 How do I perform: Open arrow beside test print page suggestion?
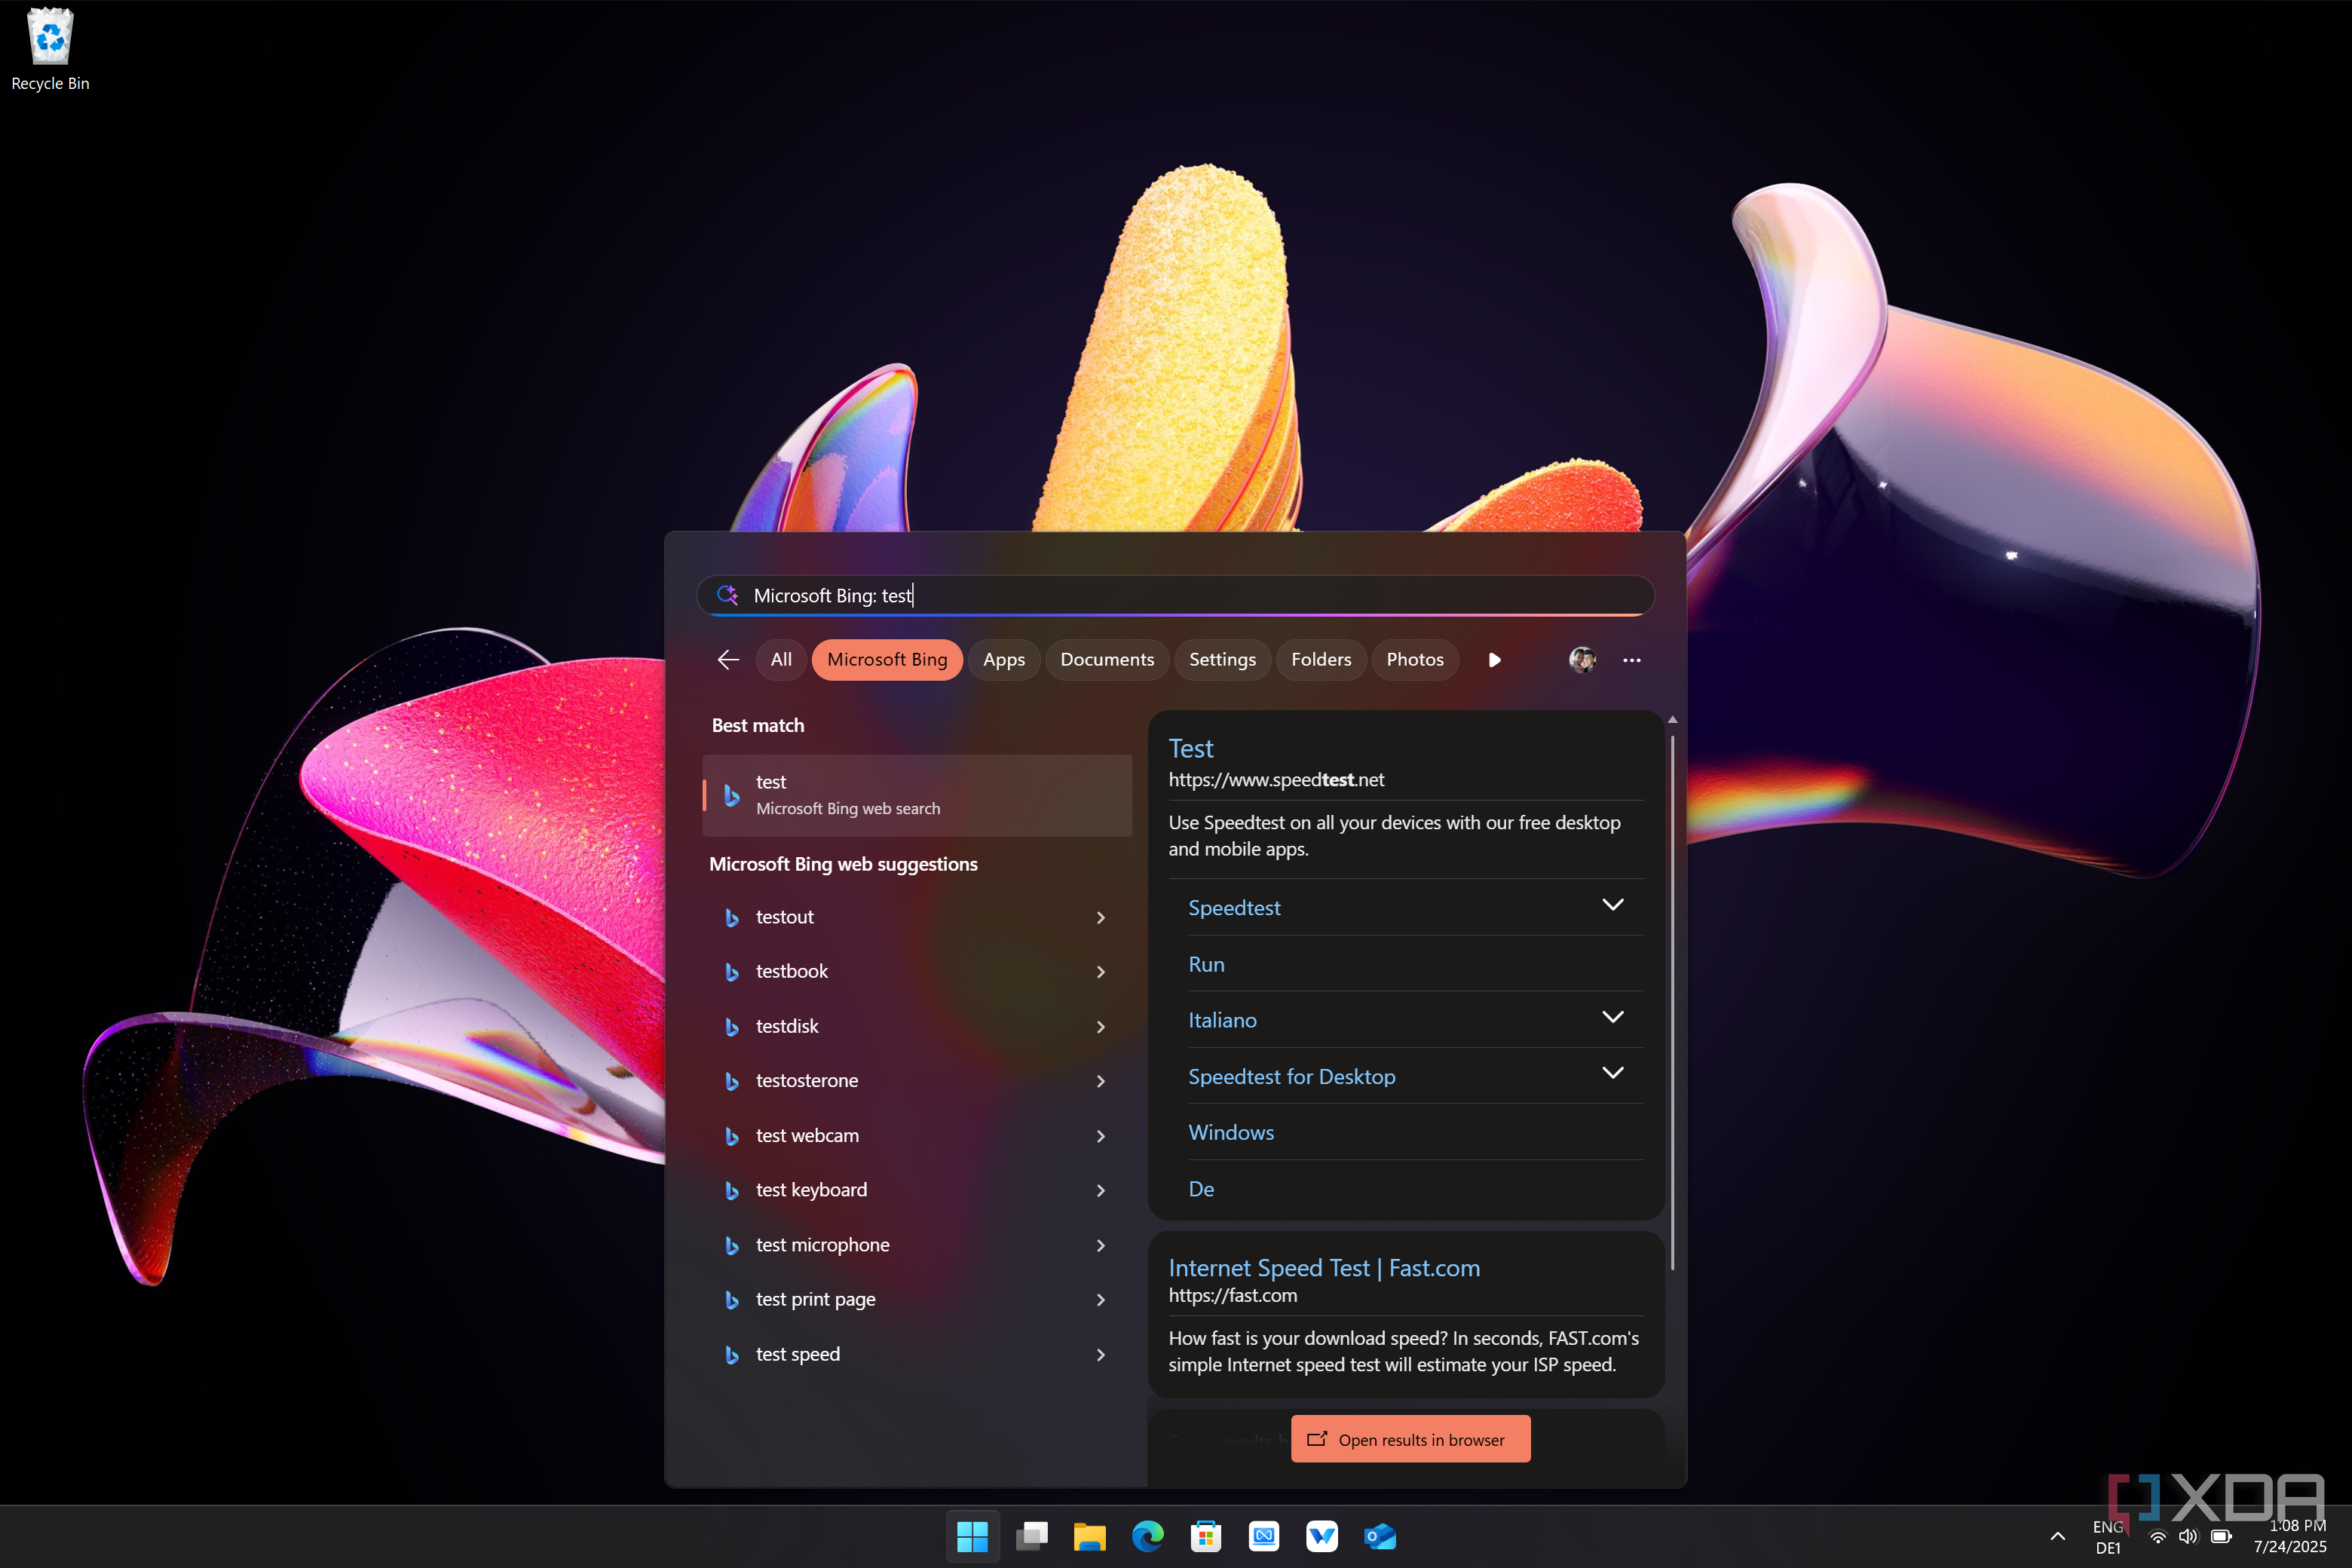coord(1101,1300)
